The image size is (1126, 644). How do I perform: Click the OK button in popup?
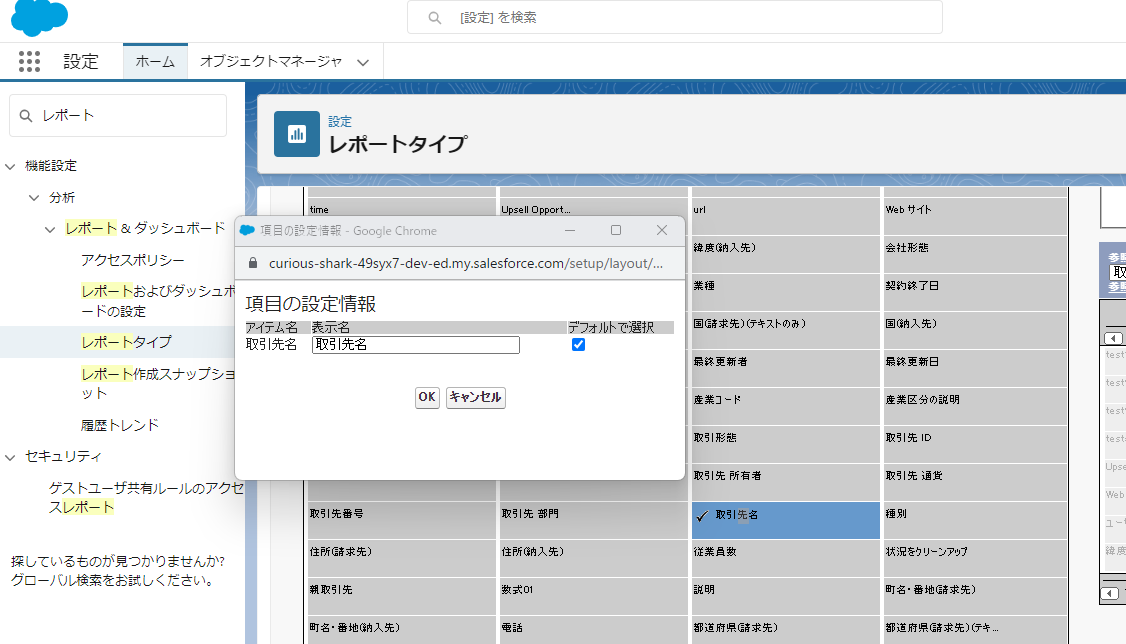click(427, 397)
